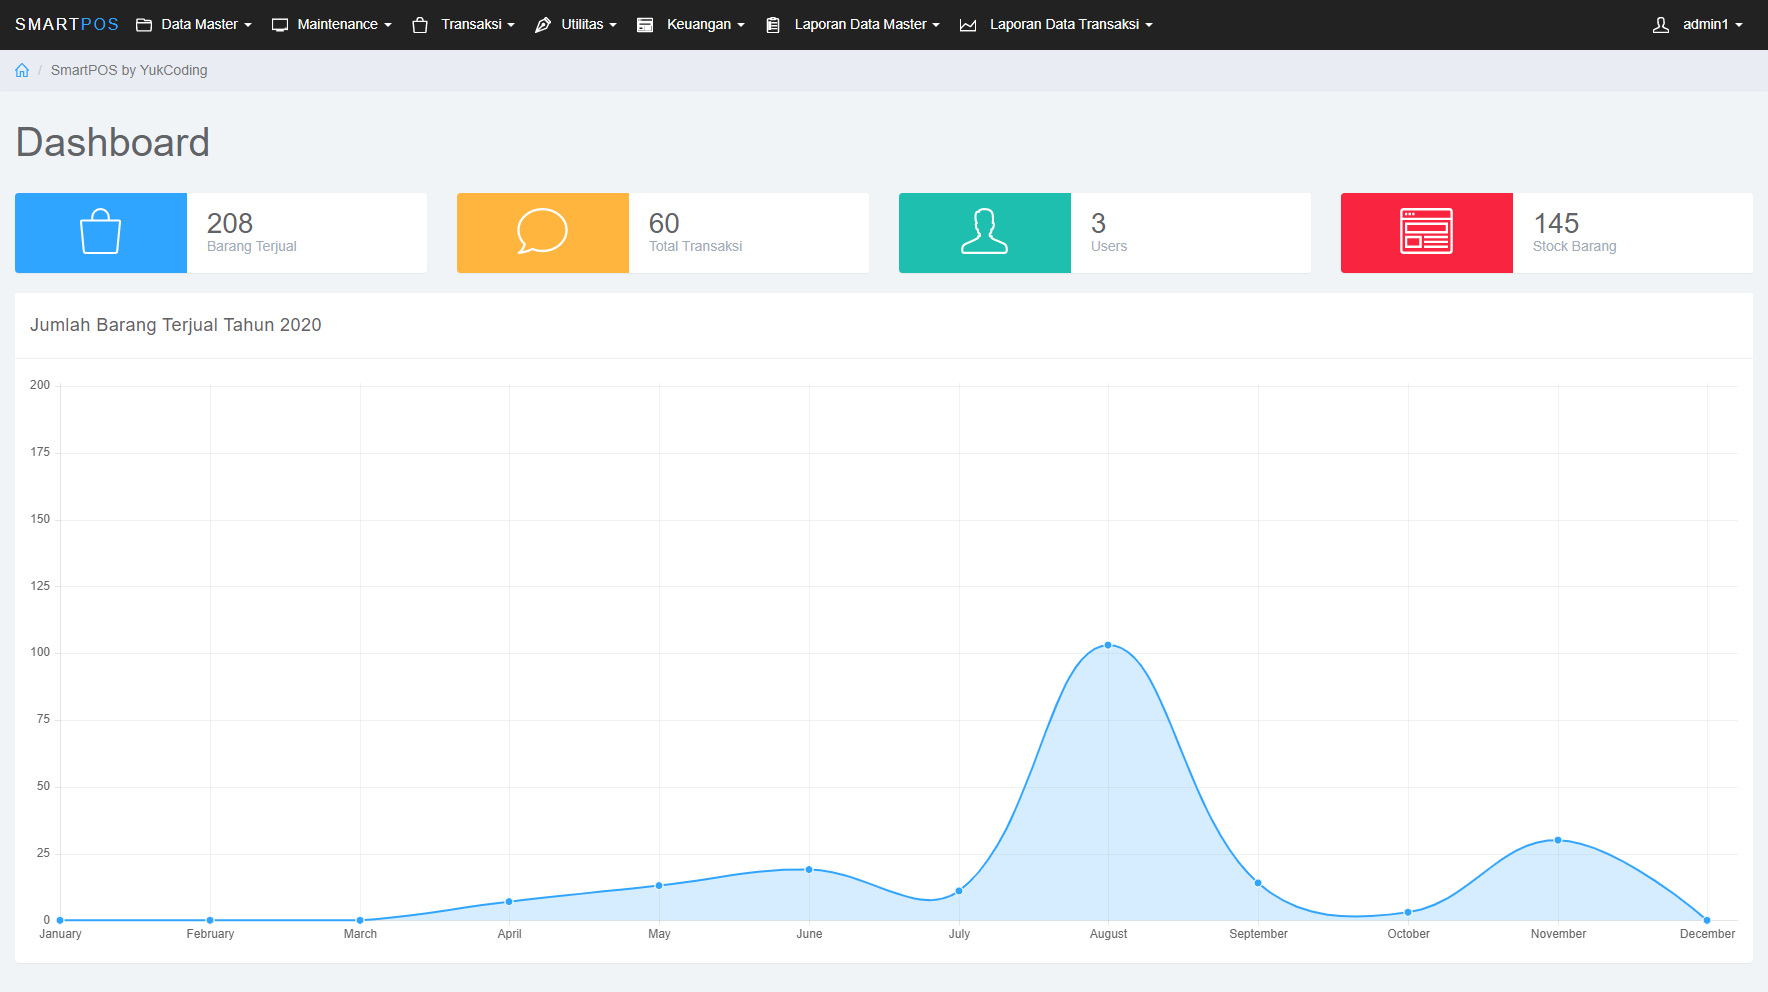Click the 100 y-axis label

[40, 652]
